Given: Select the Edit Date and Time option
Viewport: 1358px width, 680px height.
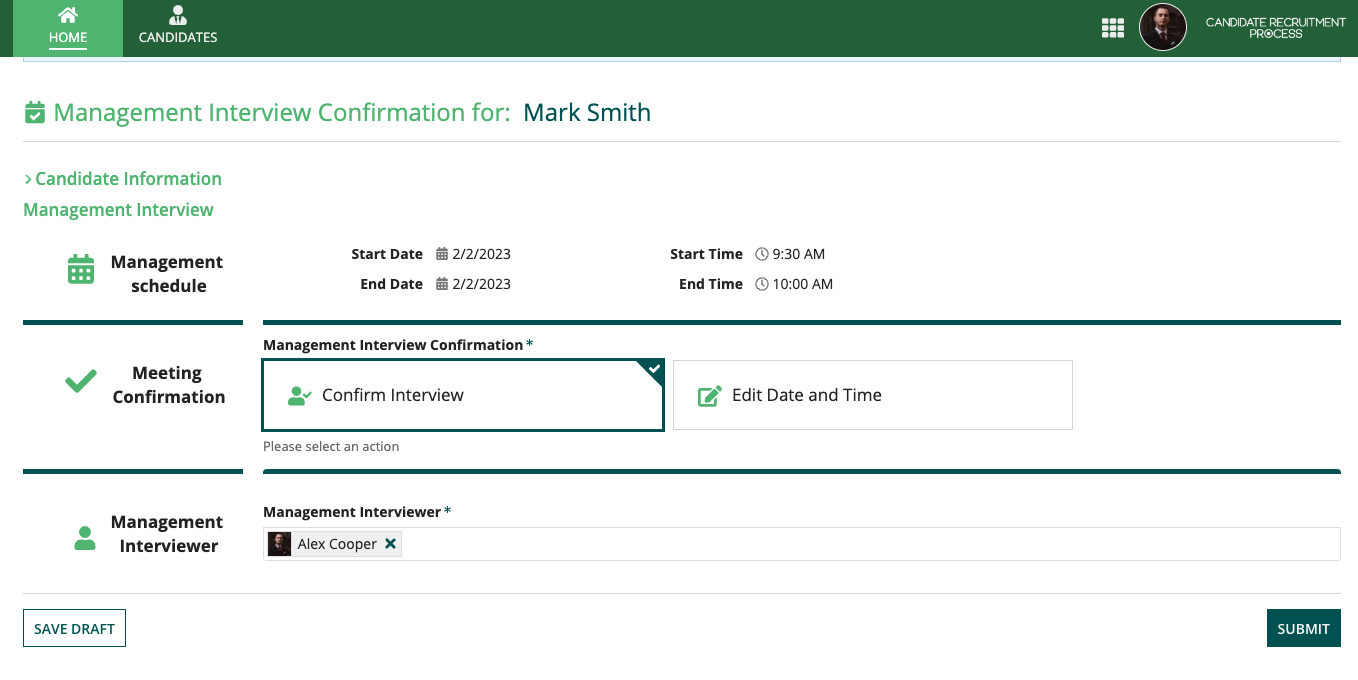Looking at the screenshot, I should coord(872,395).
